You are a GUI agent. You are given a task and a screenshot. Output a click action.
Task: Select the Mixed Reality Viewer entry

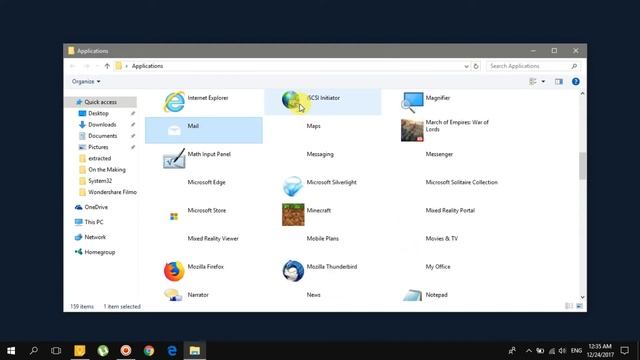pos(213,239)
